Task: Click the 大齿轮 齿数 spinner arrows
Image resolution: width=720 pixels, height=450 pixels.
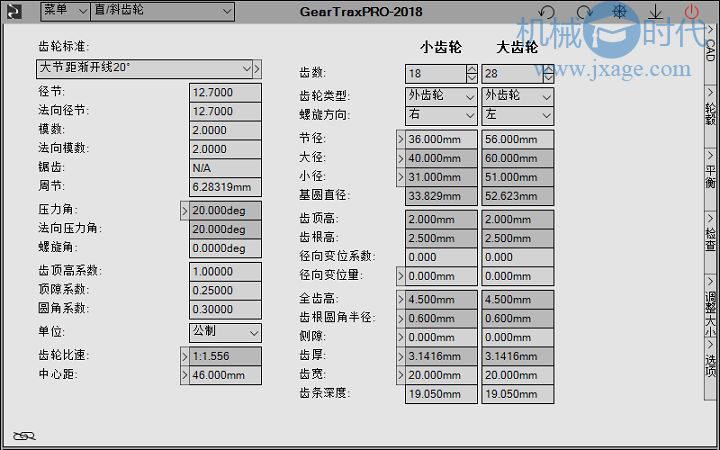Action: click(x=548, y=73)
